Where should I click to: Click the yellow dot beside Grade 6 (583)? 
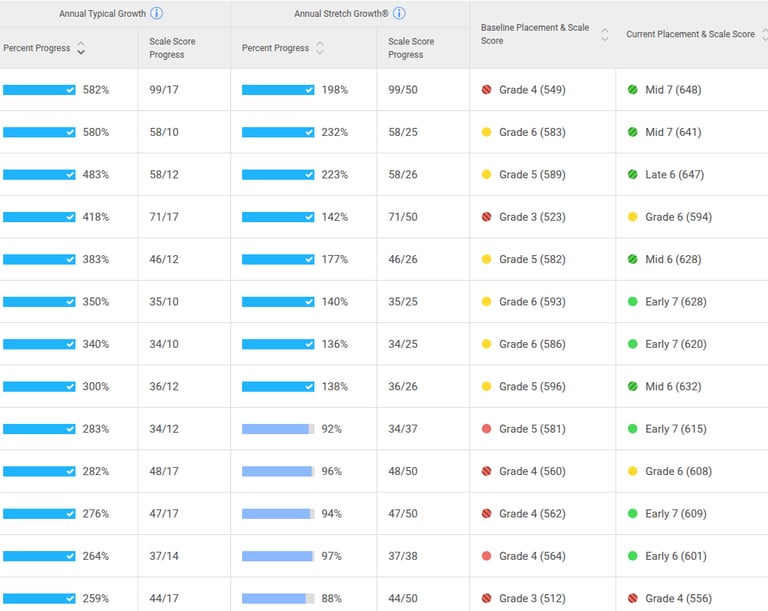point(486,132)
